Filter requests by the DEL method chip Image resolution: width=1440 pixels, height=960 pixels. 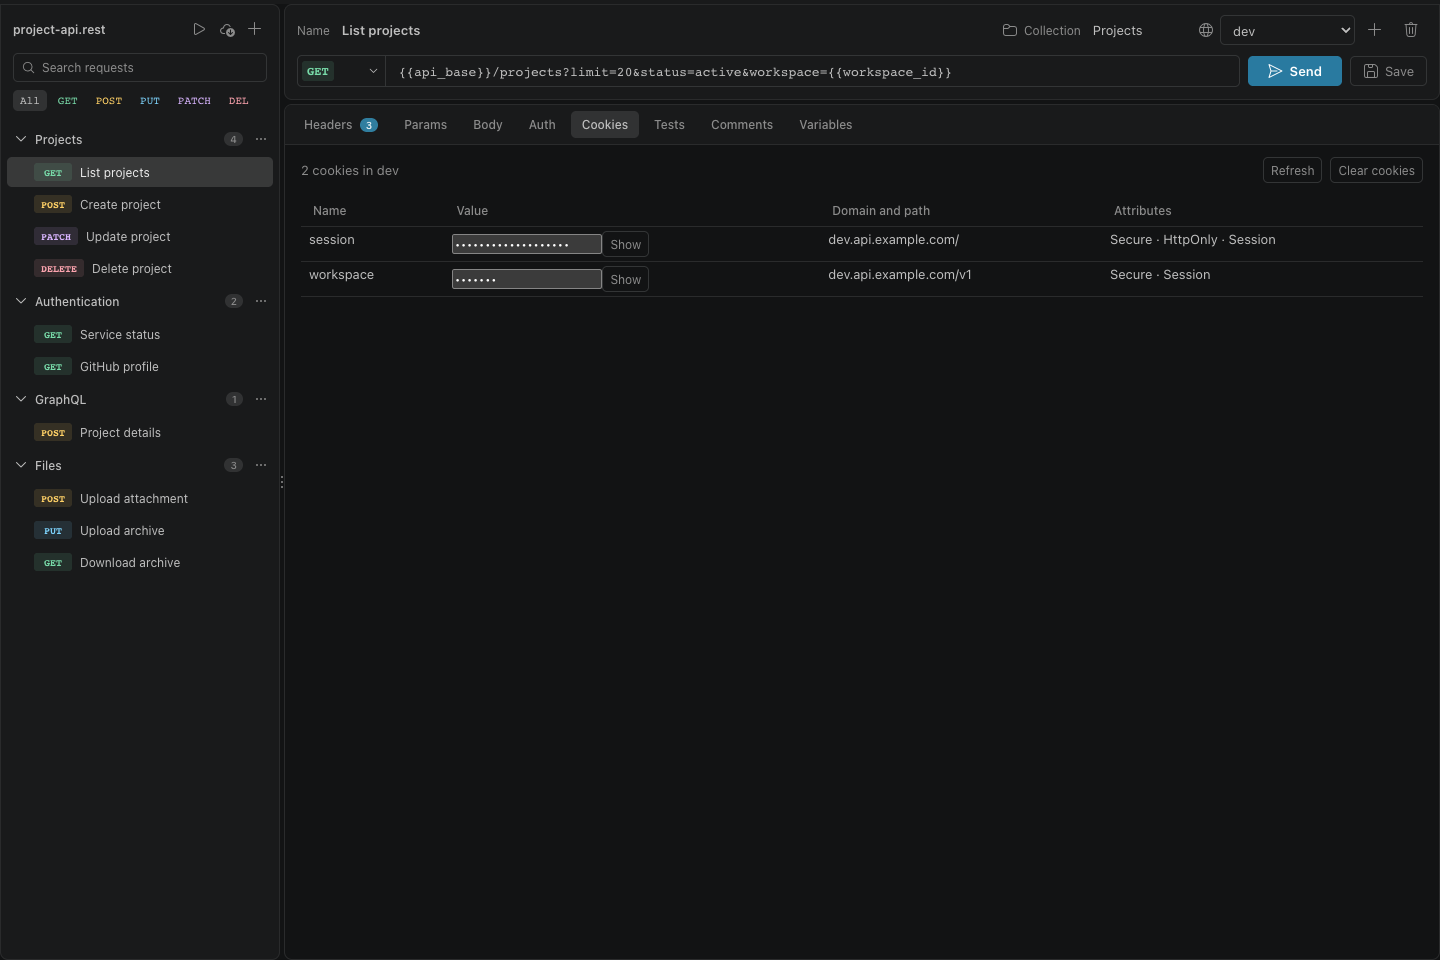pos(239,101)
